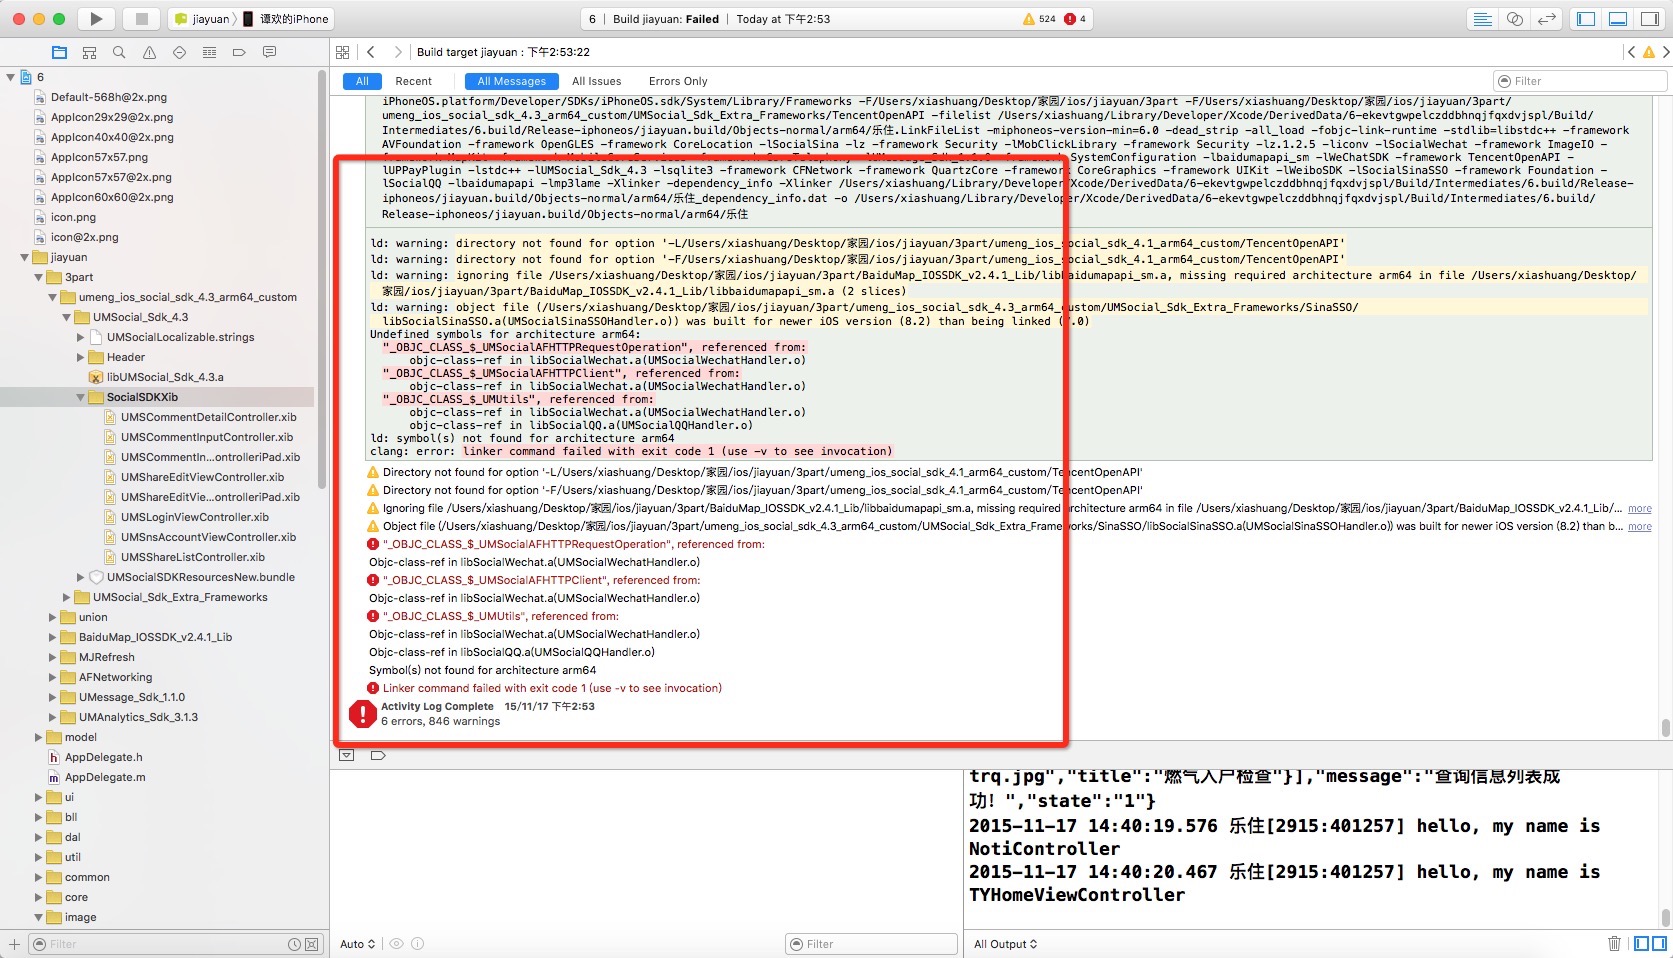Jump to the previous issue arrow

(x=1631, y=52)
